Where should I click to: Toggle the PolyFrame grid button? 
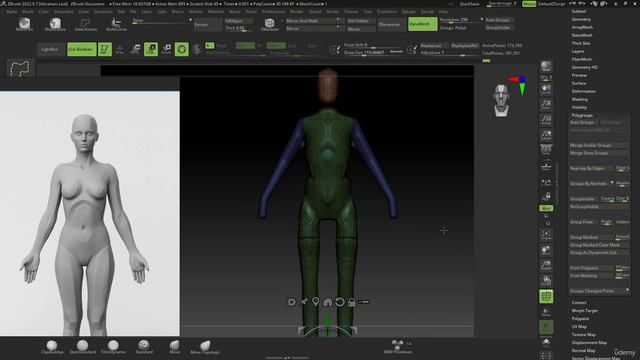(546, 296)
